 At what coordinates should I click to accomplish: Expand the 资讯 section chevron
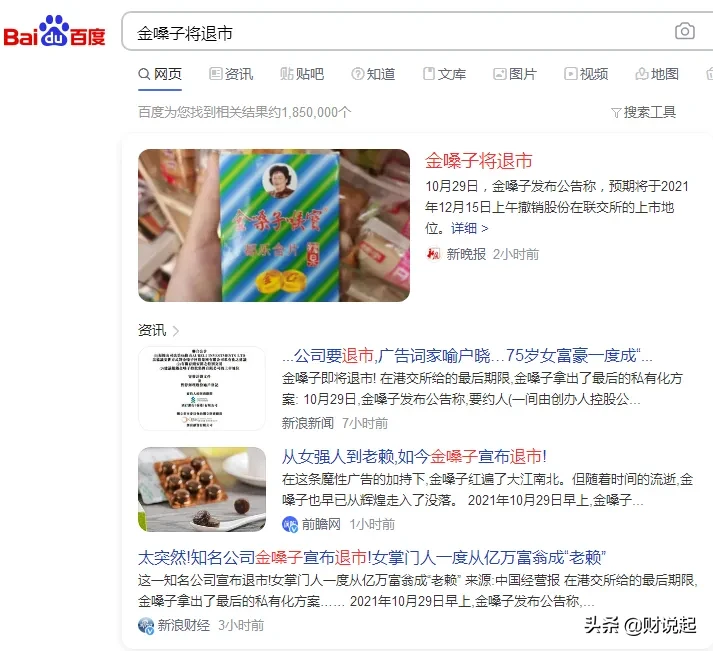(176, 331)
